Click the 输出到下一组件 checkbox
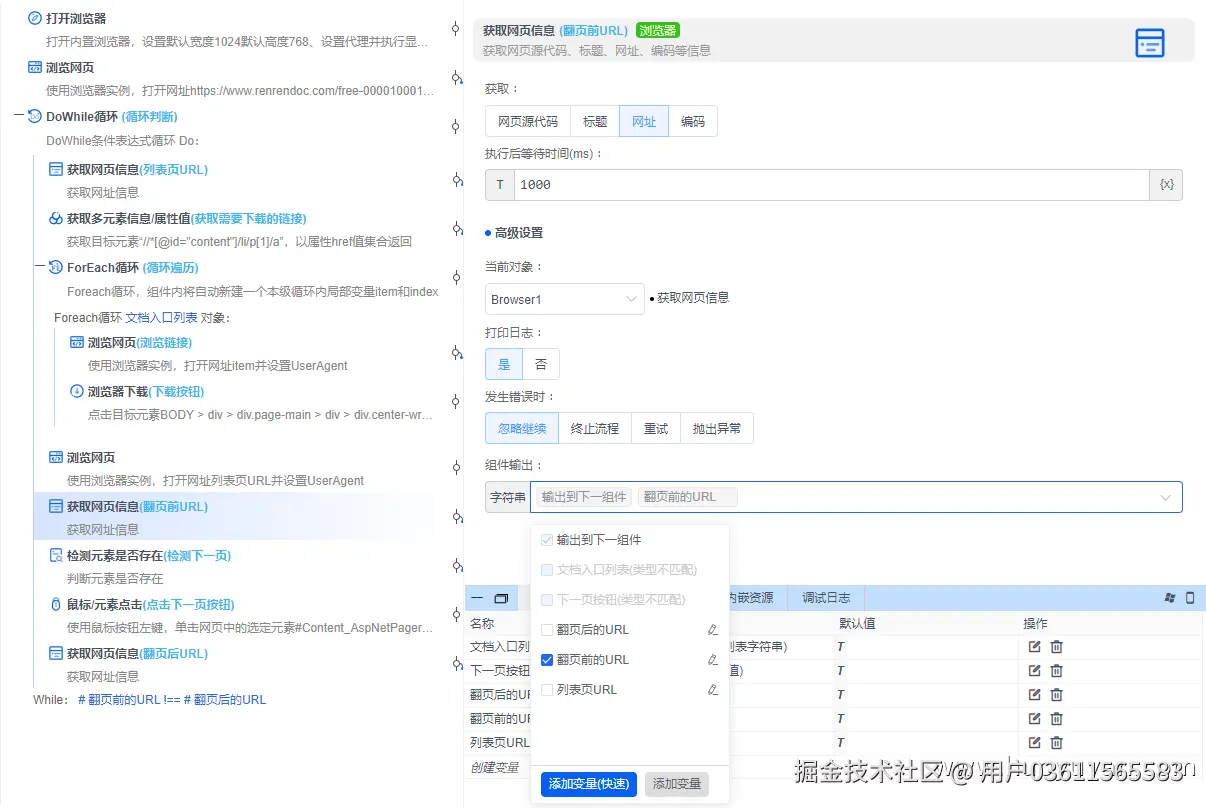Viewport: 1206px width, 808px height. [547, 540]
